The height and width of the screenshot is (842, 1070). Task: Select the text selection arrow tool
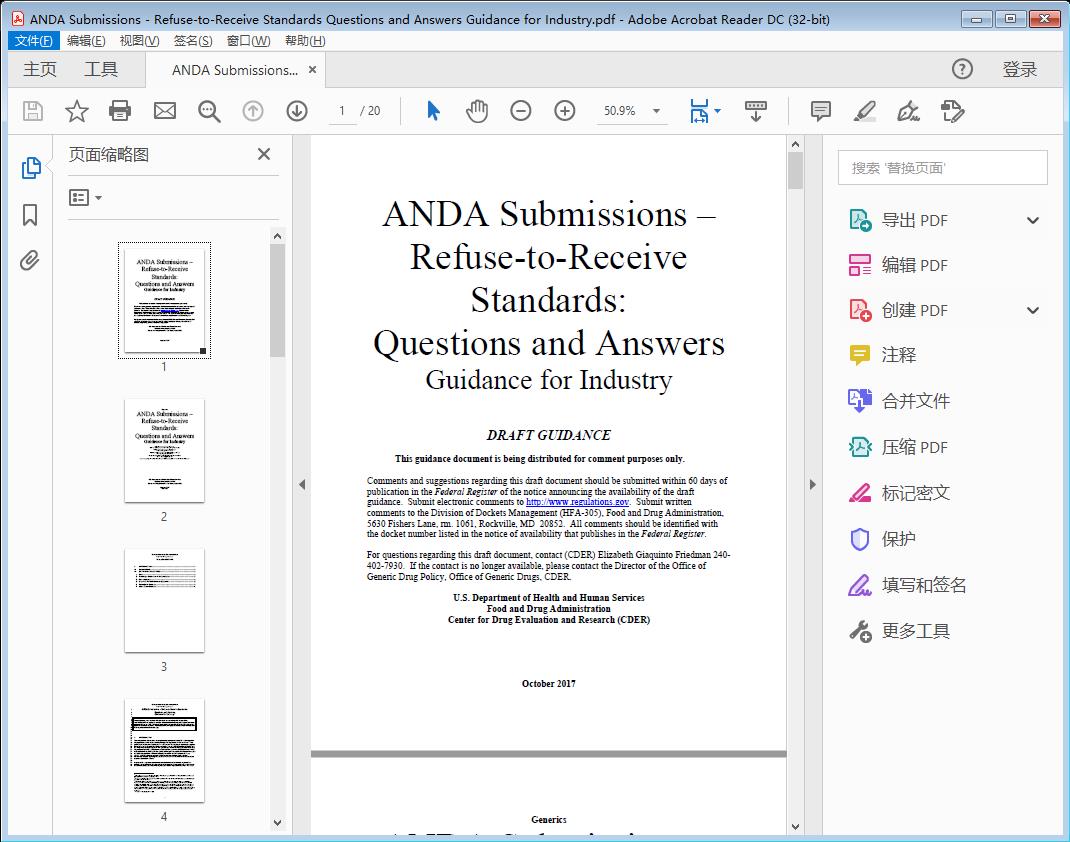tap(433, 111)
